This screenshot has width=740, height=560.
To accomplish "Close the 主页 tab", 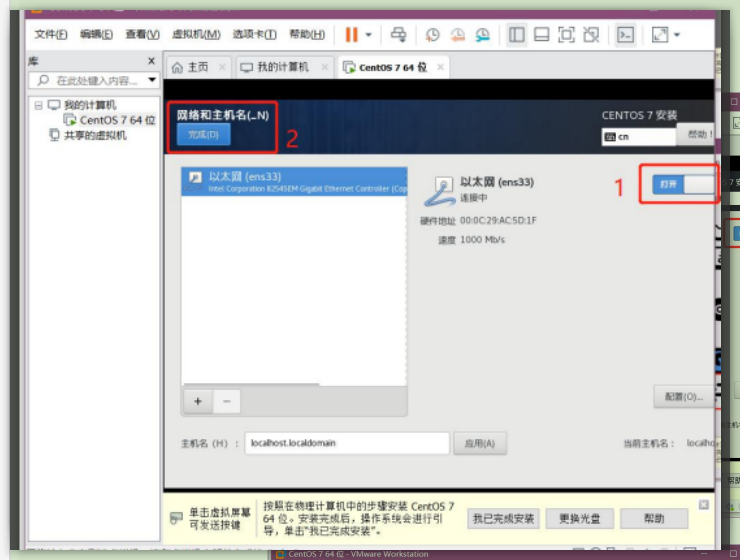I will coord(222,67).
